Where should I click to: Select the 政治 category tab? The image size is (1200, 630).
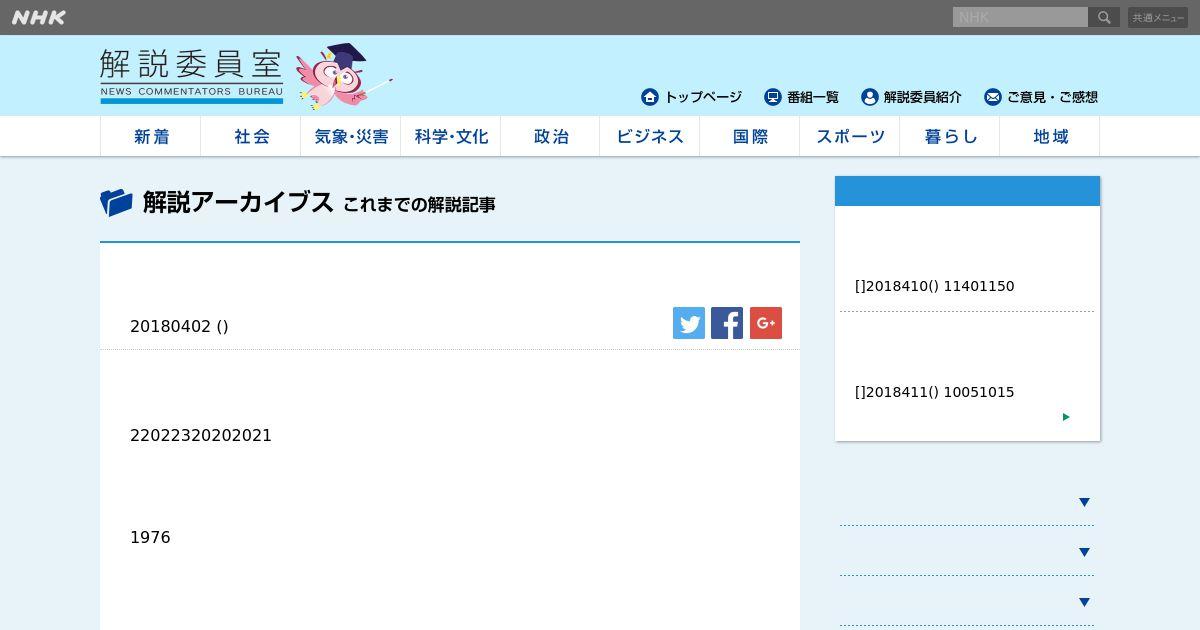[550, 136]
